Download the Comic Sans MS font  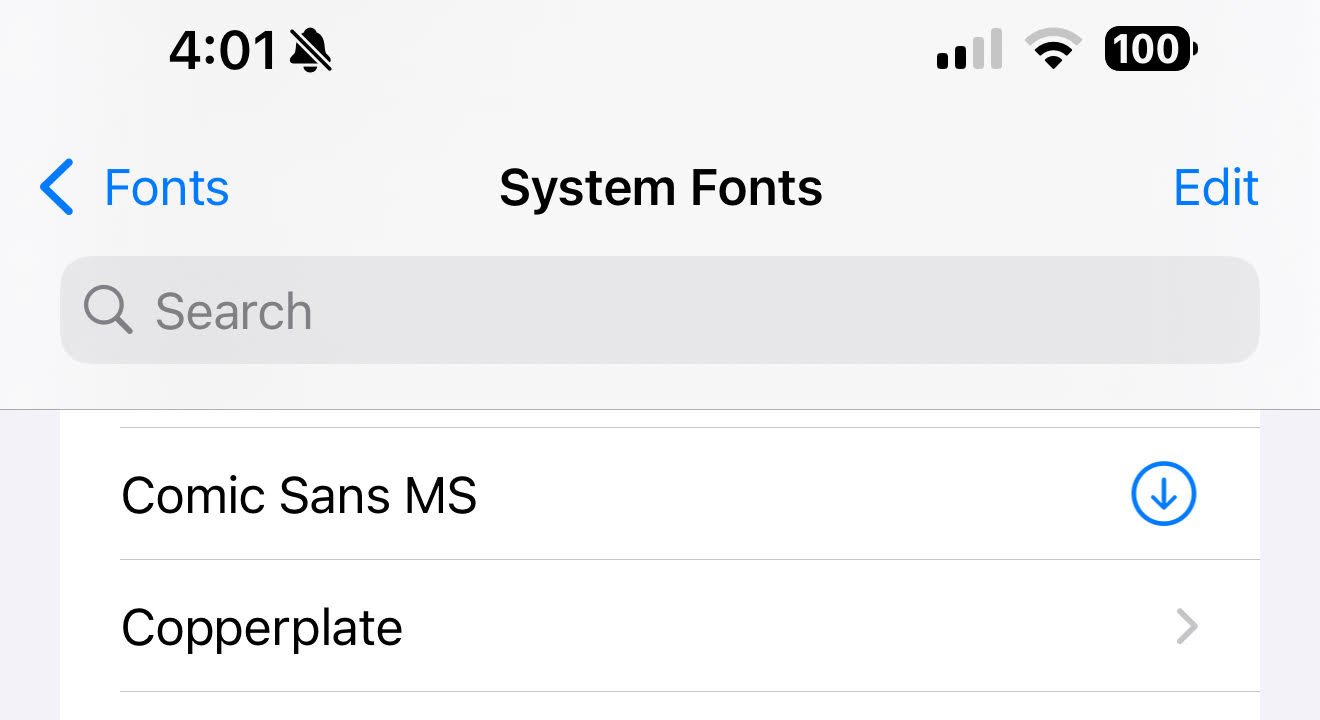(1163, 494)
